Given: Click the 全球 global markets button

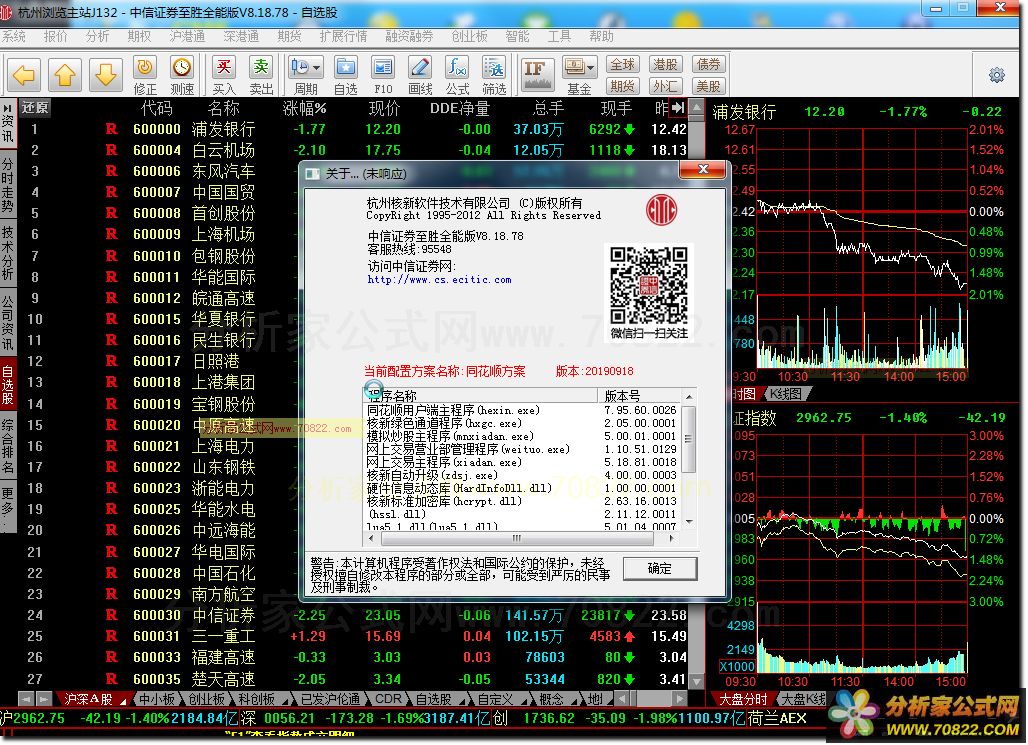Looking at the screenshot, I should (622, 64).
